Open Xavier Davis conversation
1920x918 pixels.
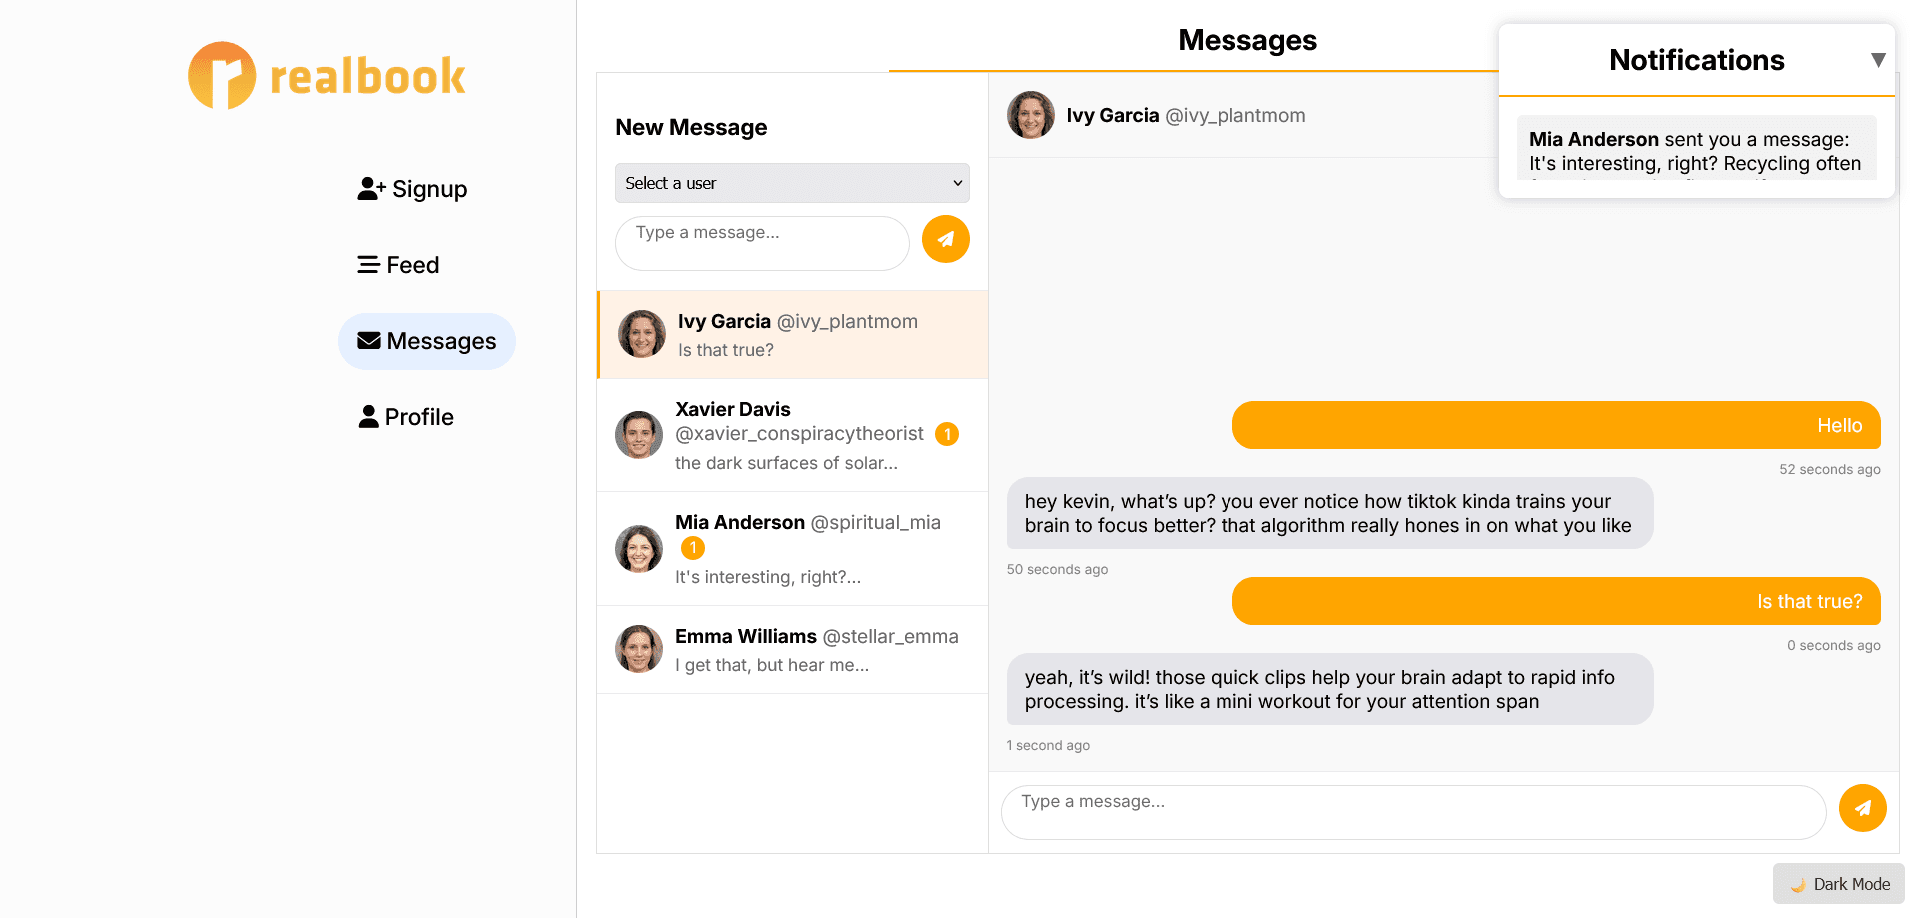[792, 435]
